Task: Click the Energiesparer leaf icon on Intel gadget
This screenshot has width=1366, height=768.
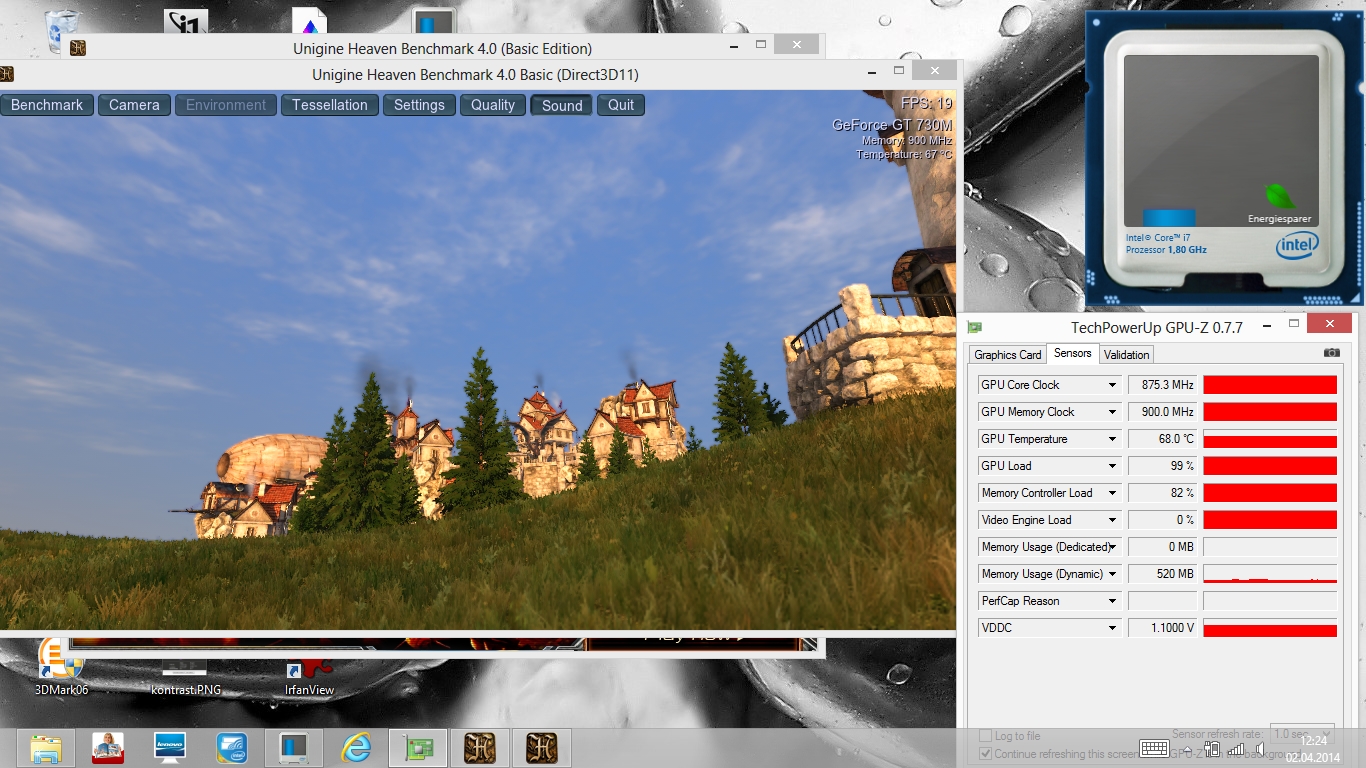Action: [1279, 197]
